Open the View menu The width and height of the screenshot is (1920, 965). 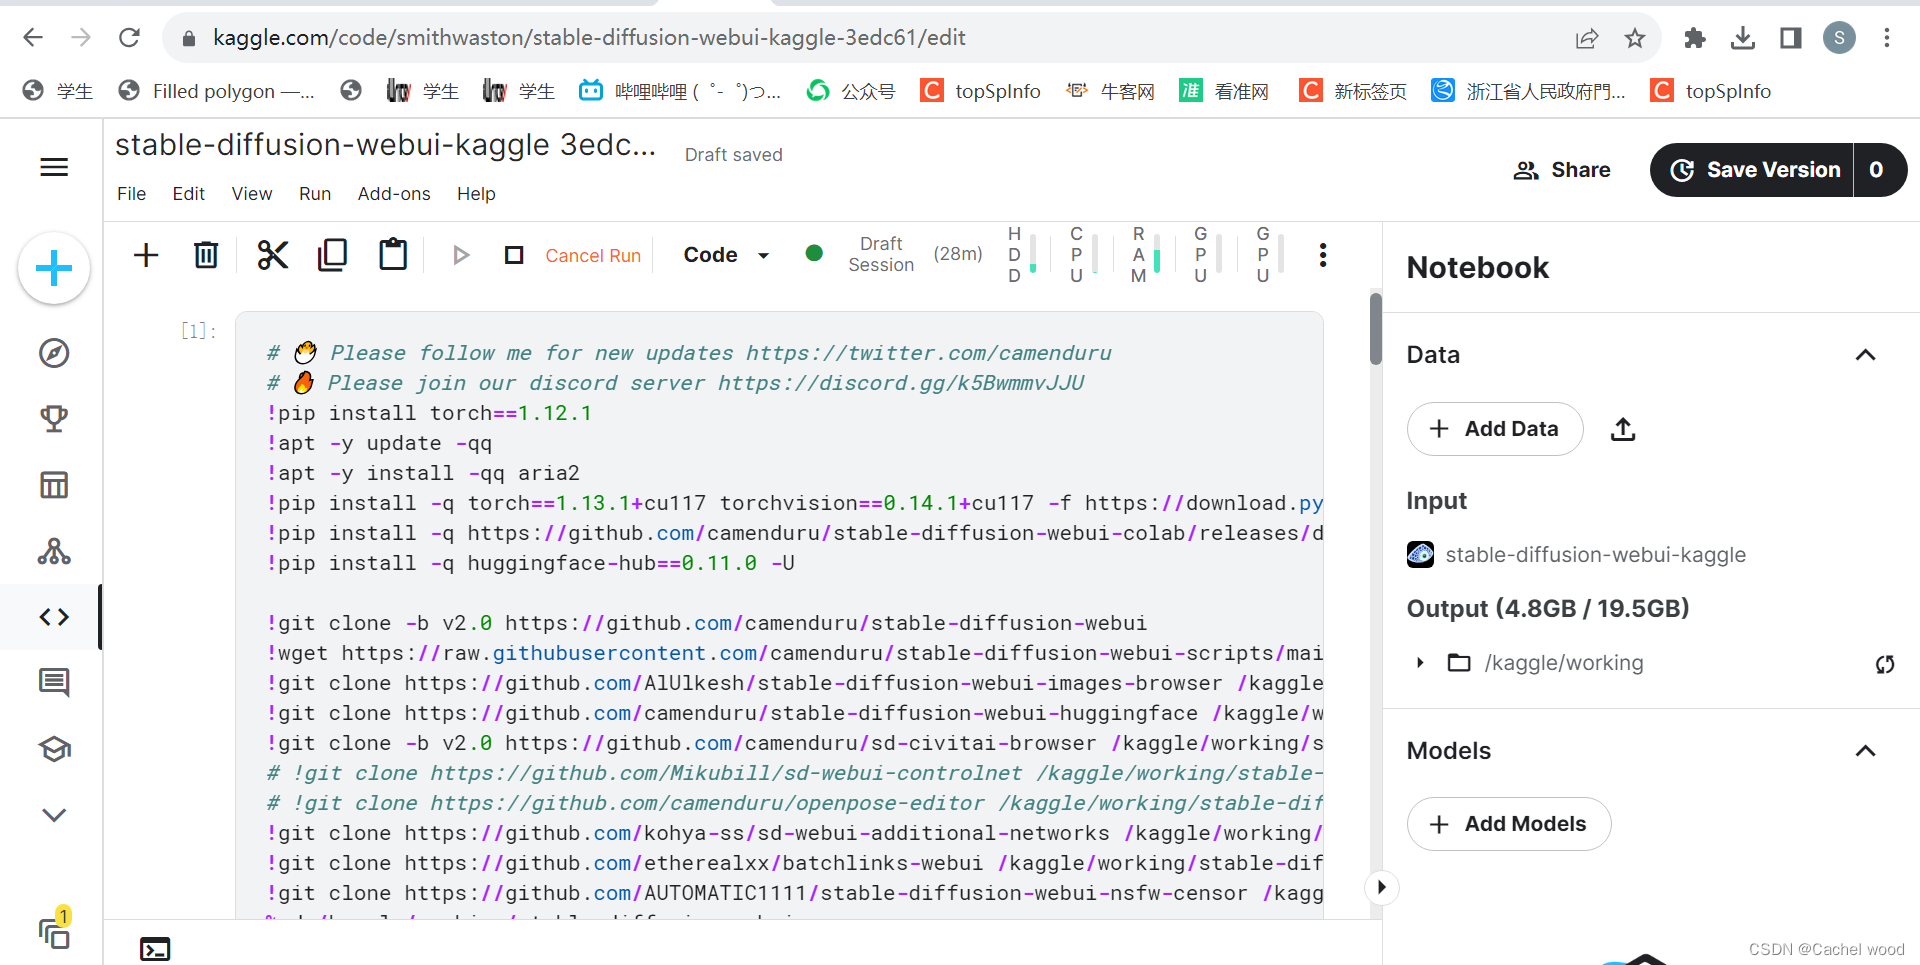[x=252, y=194]
